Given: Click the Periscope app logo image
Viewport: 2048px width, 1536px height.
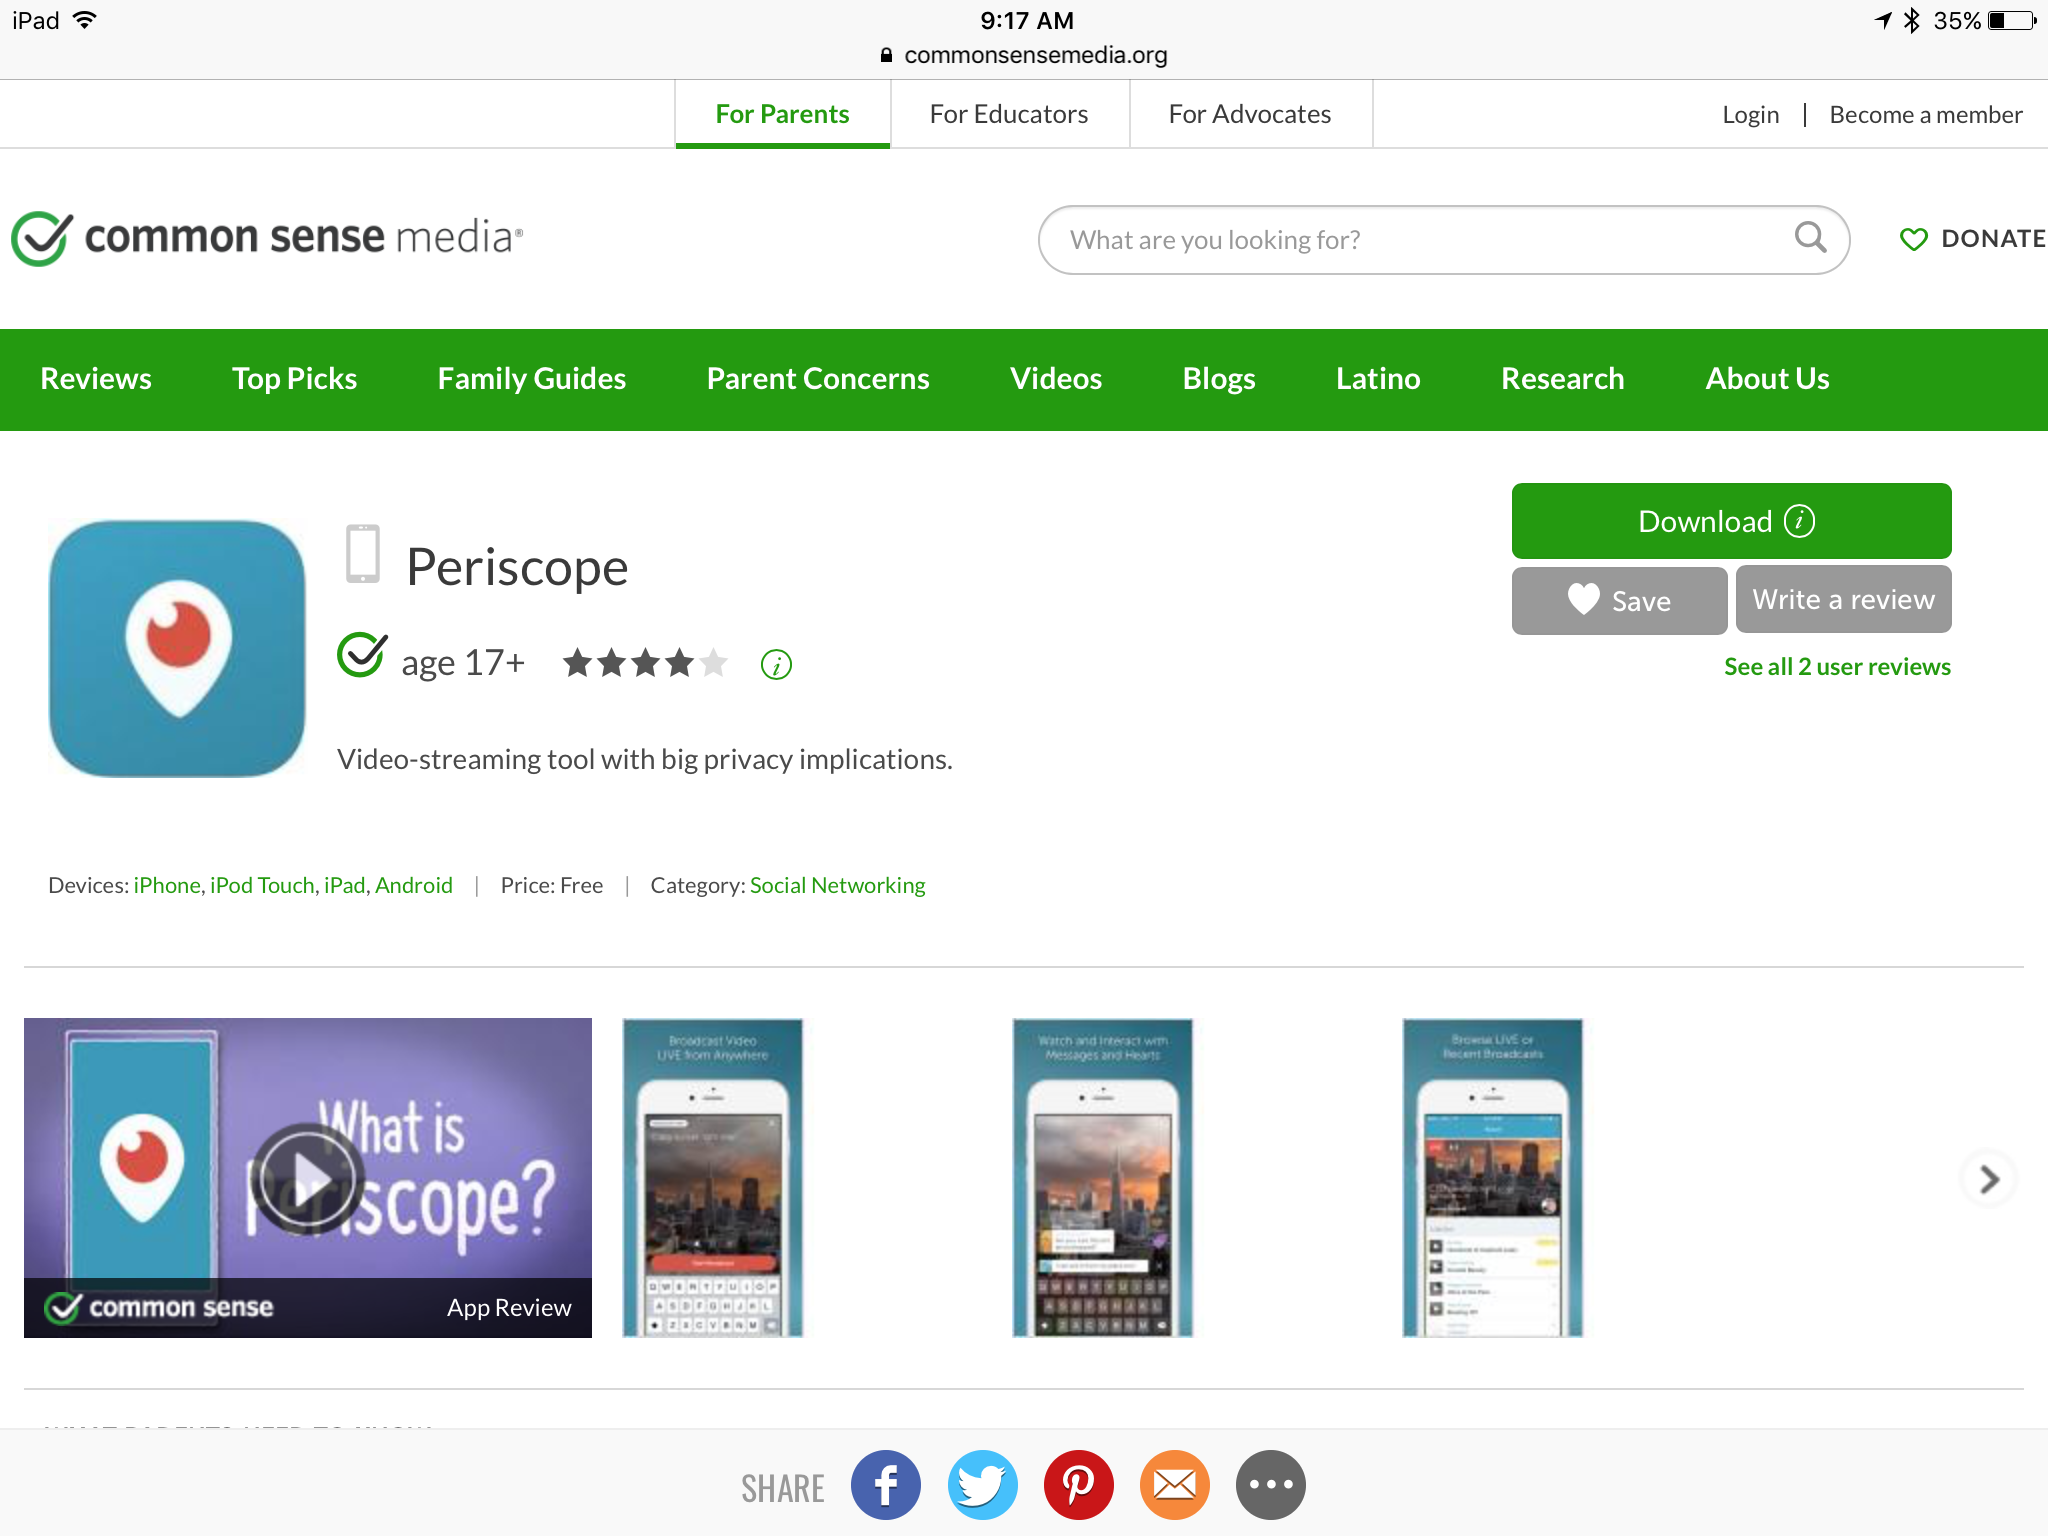Looking at the screenshot, I should pyautogui.click(x=177, y=648).
